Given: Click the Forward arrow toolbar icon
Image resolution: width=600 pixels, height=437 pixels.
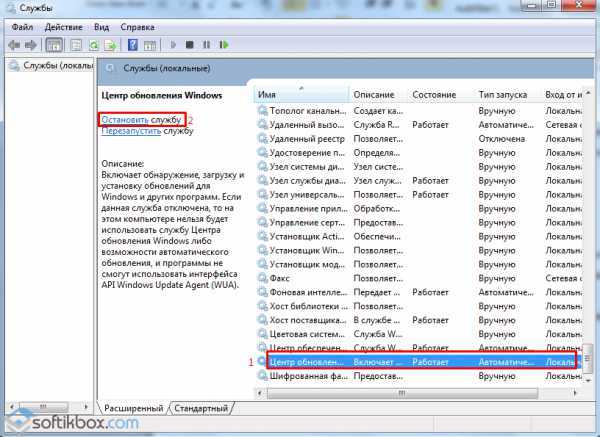Looking at the screenshot, I should pos(31,45).
